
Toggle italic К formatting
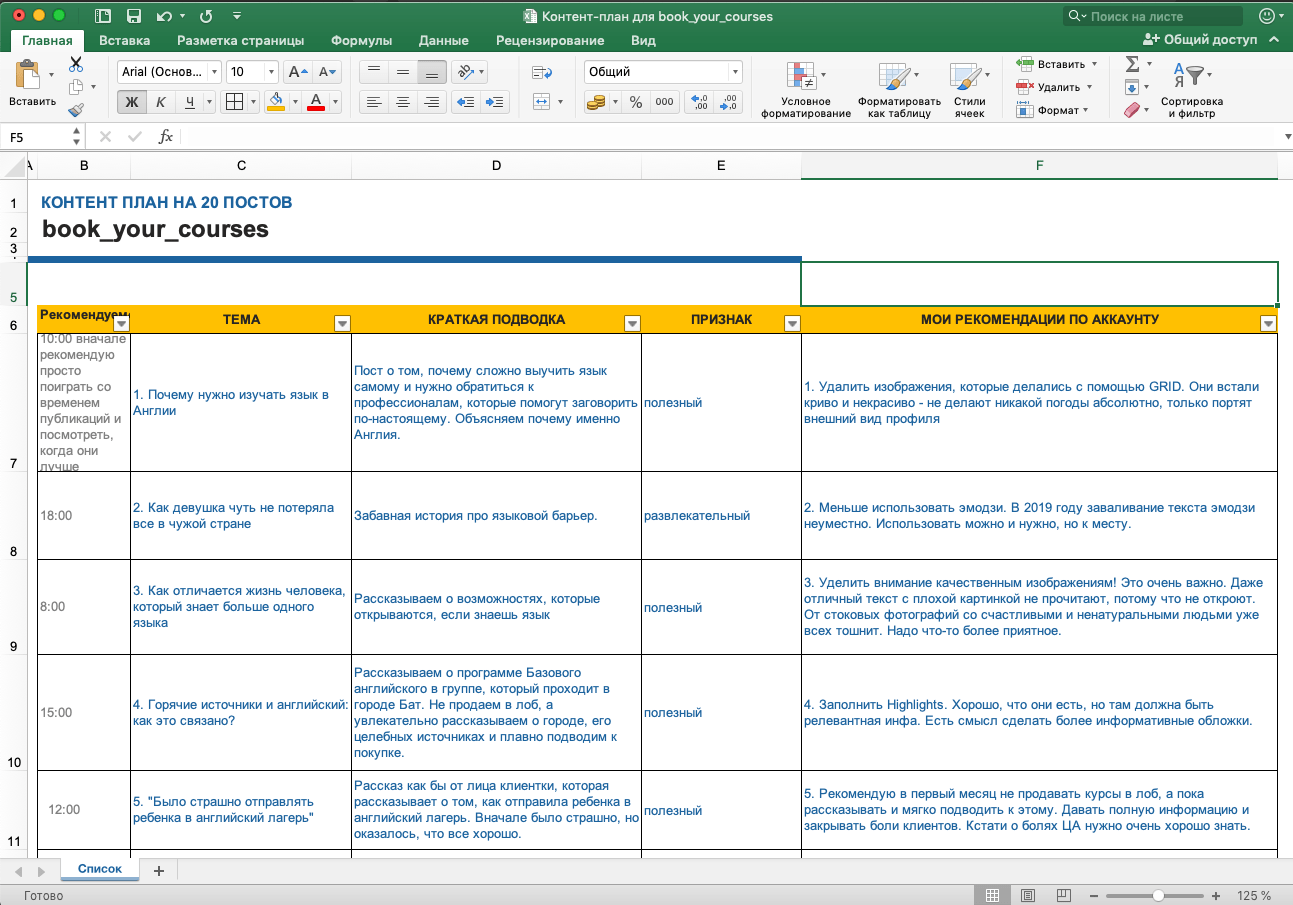(160, 102)
